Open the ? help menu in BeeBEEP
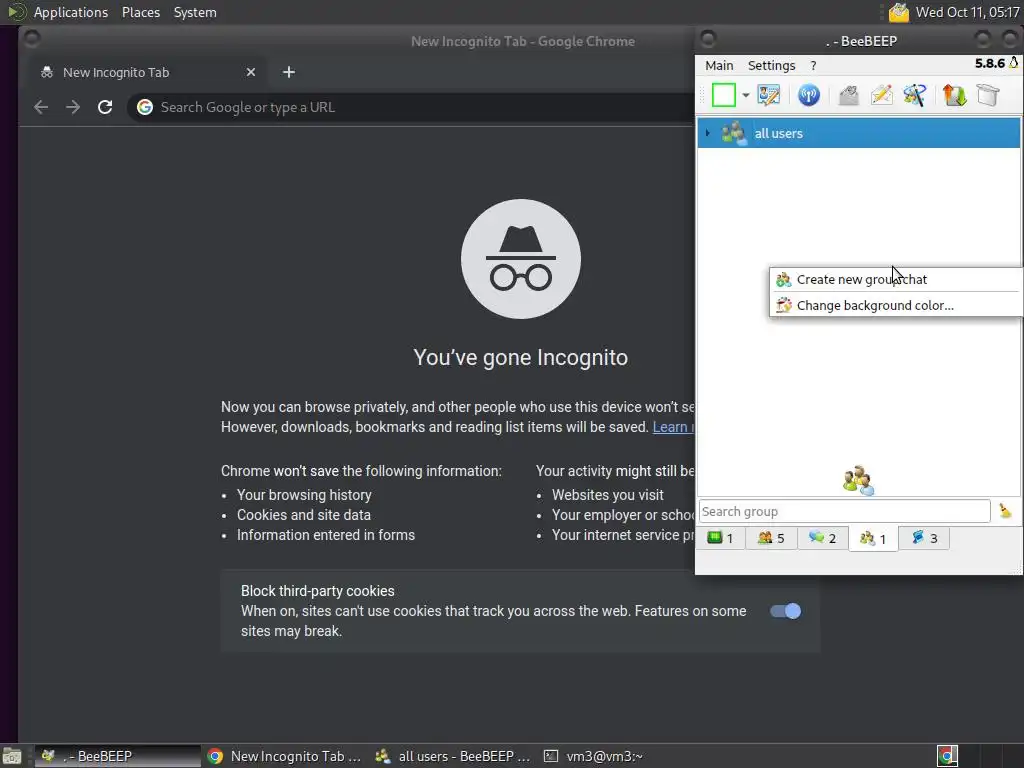This screenshot has height=768, width=1024. pyautogui.click(x=813, y=65)
